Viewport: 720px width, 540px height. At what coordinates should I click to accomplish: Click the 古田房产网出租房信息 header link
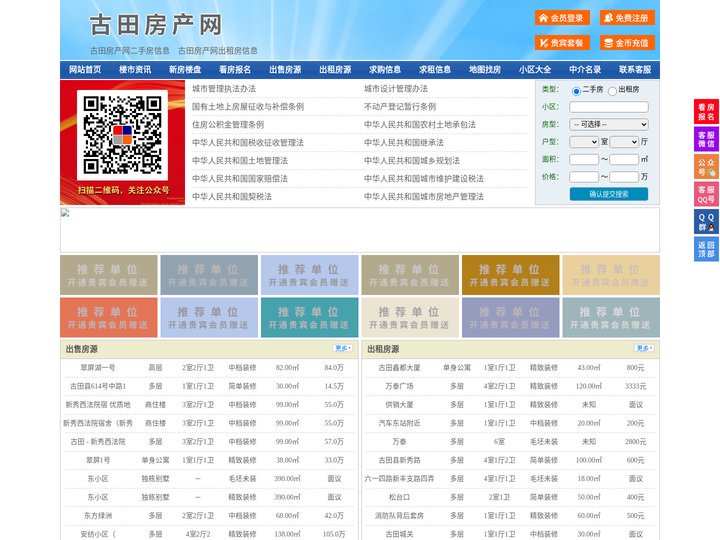point(218,51)
